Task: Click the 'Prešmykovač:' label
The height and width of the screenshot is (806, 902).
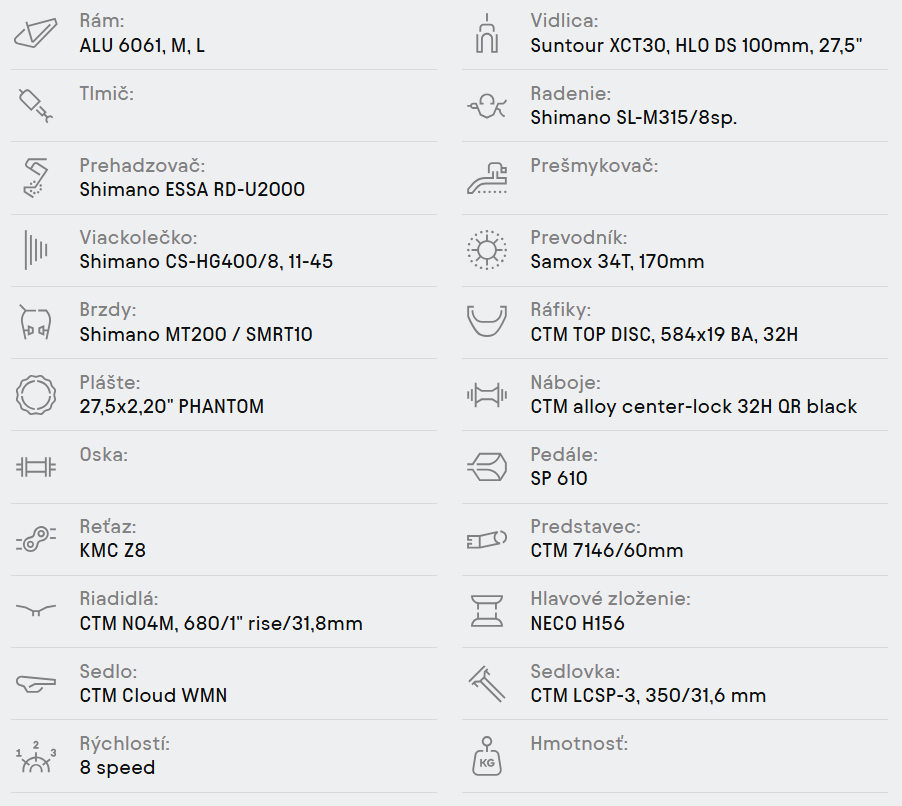Action: (594, 166)
